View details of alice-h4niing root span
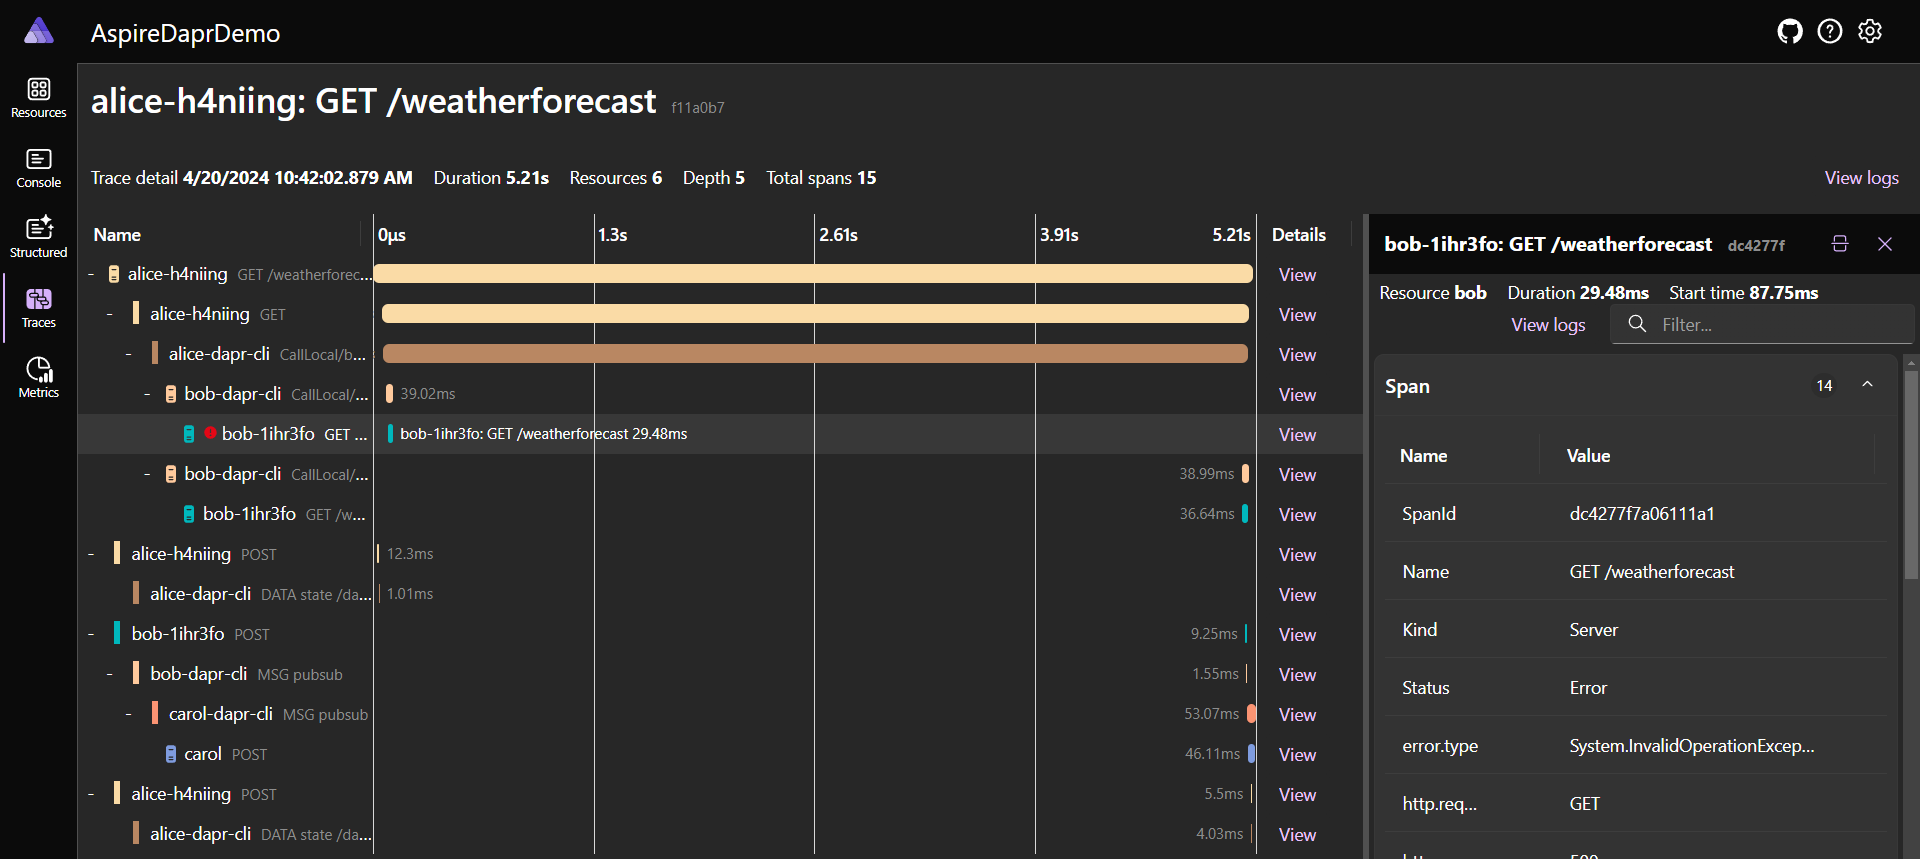1920x859 pixels. [1297, 275]
